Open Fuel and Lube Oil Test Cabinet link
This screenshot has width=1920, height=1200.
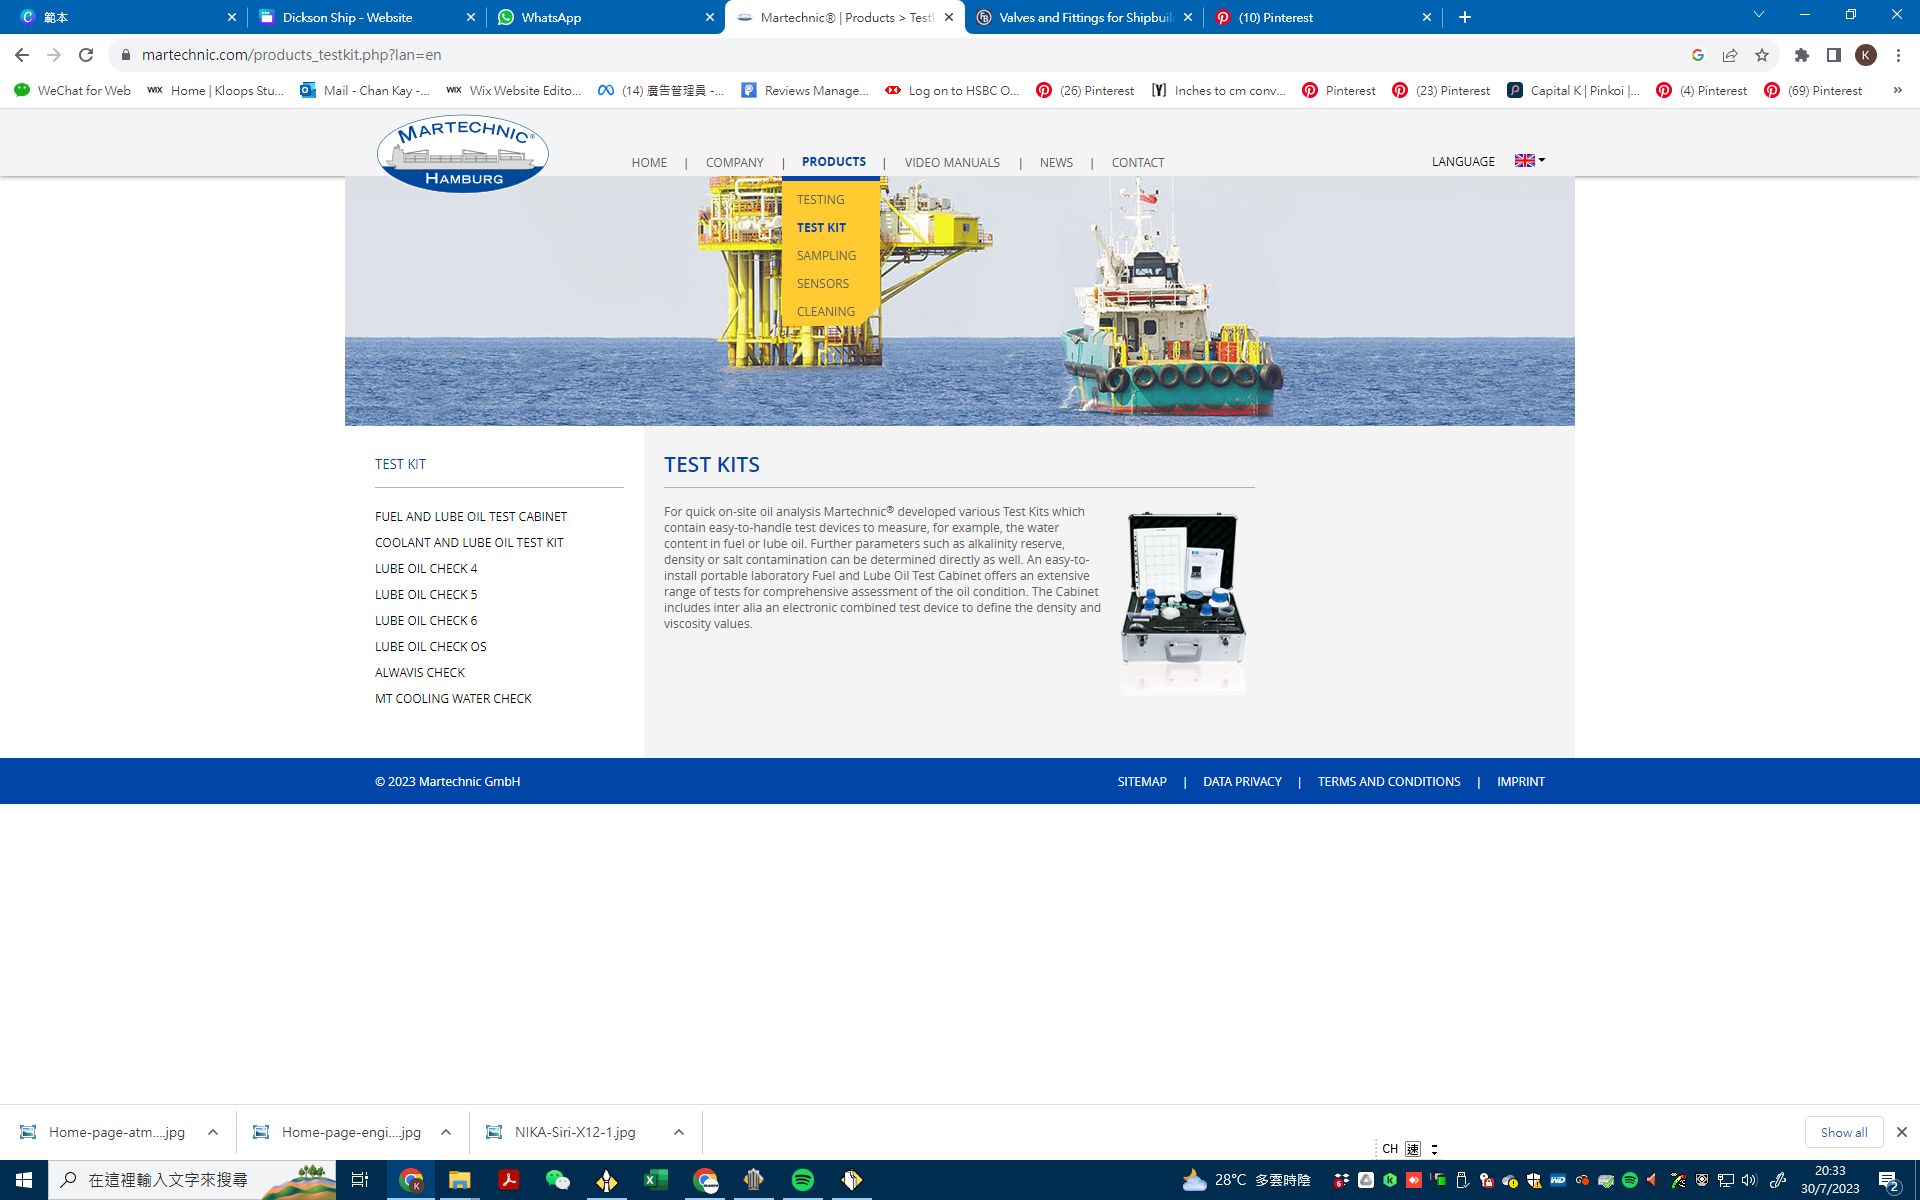pos(471,516)
